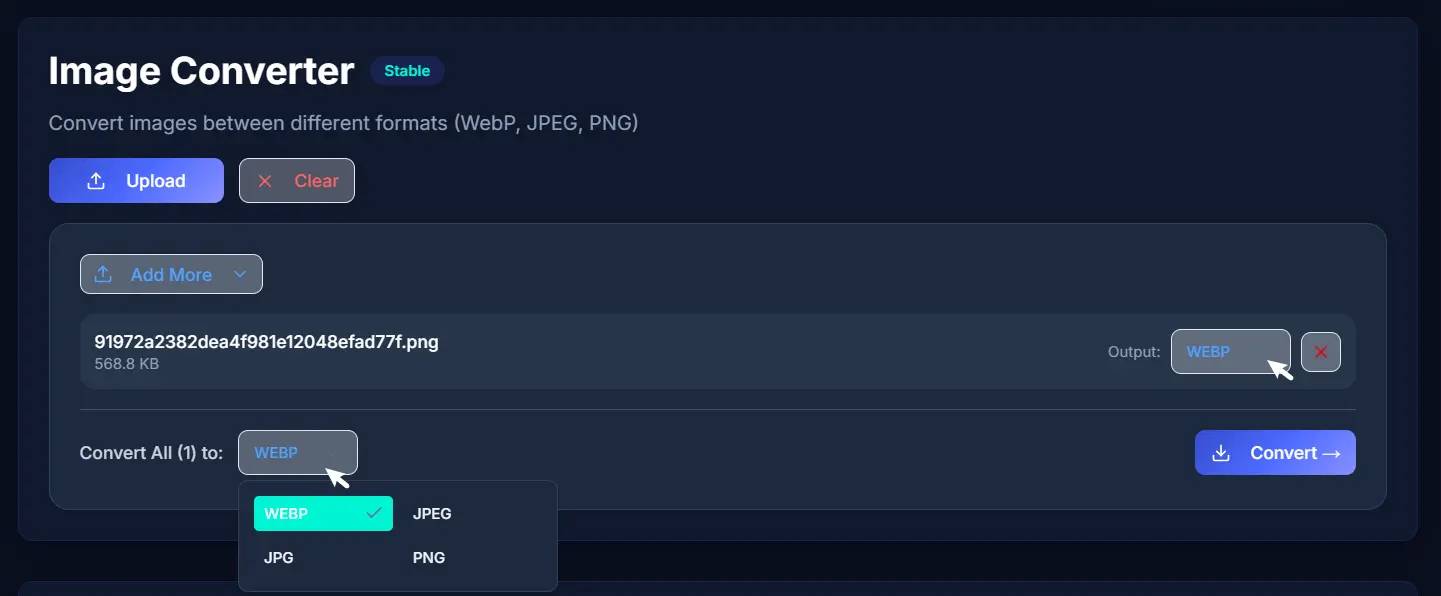
Task: Click the upload icon in Add More button
Action: [x=103, y=274]
